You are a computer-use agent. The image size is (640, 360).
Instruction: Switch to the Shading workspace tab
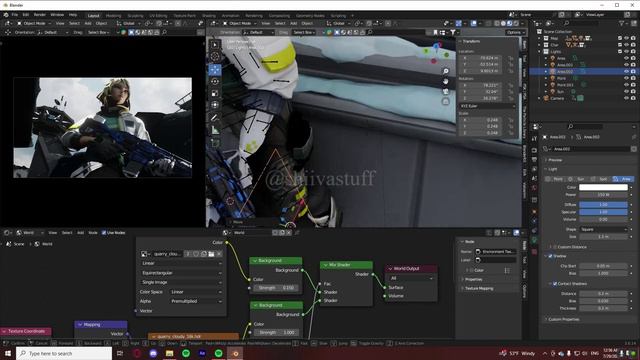tap(209, 16)
